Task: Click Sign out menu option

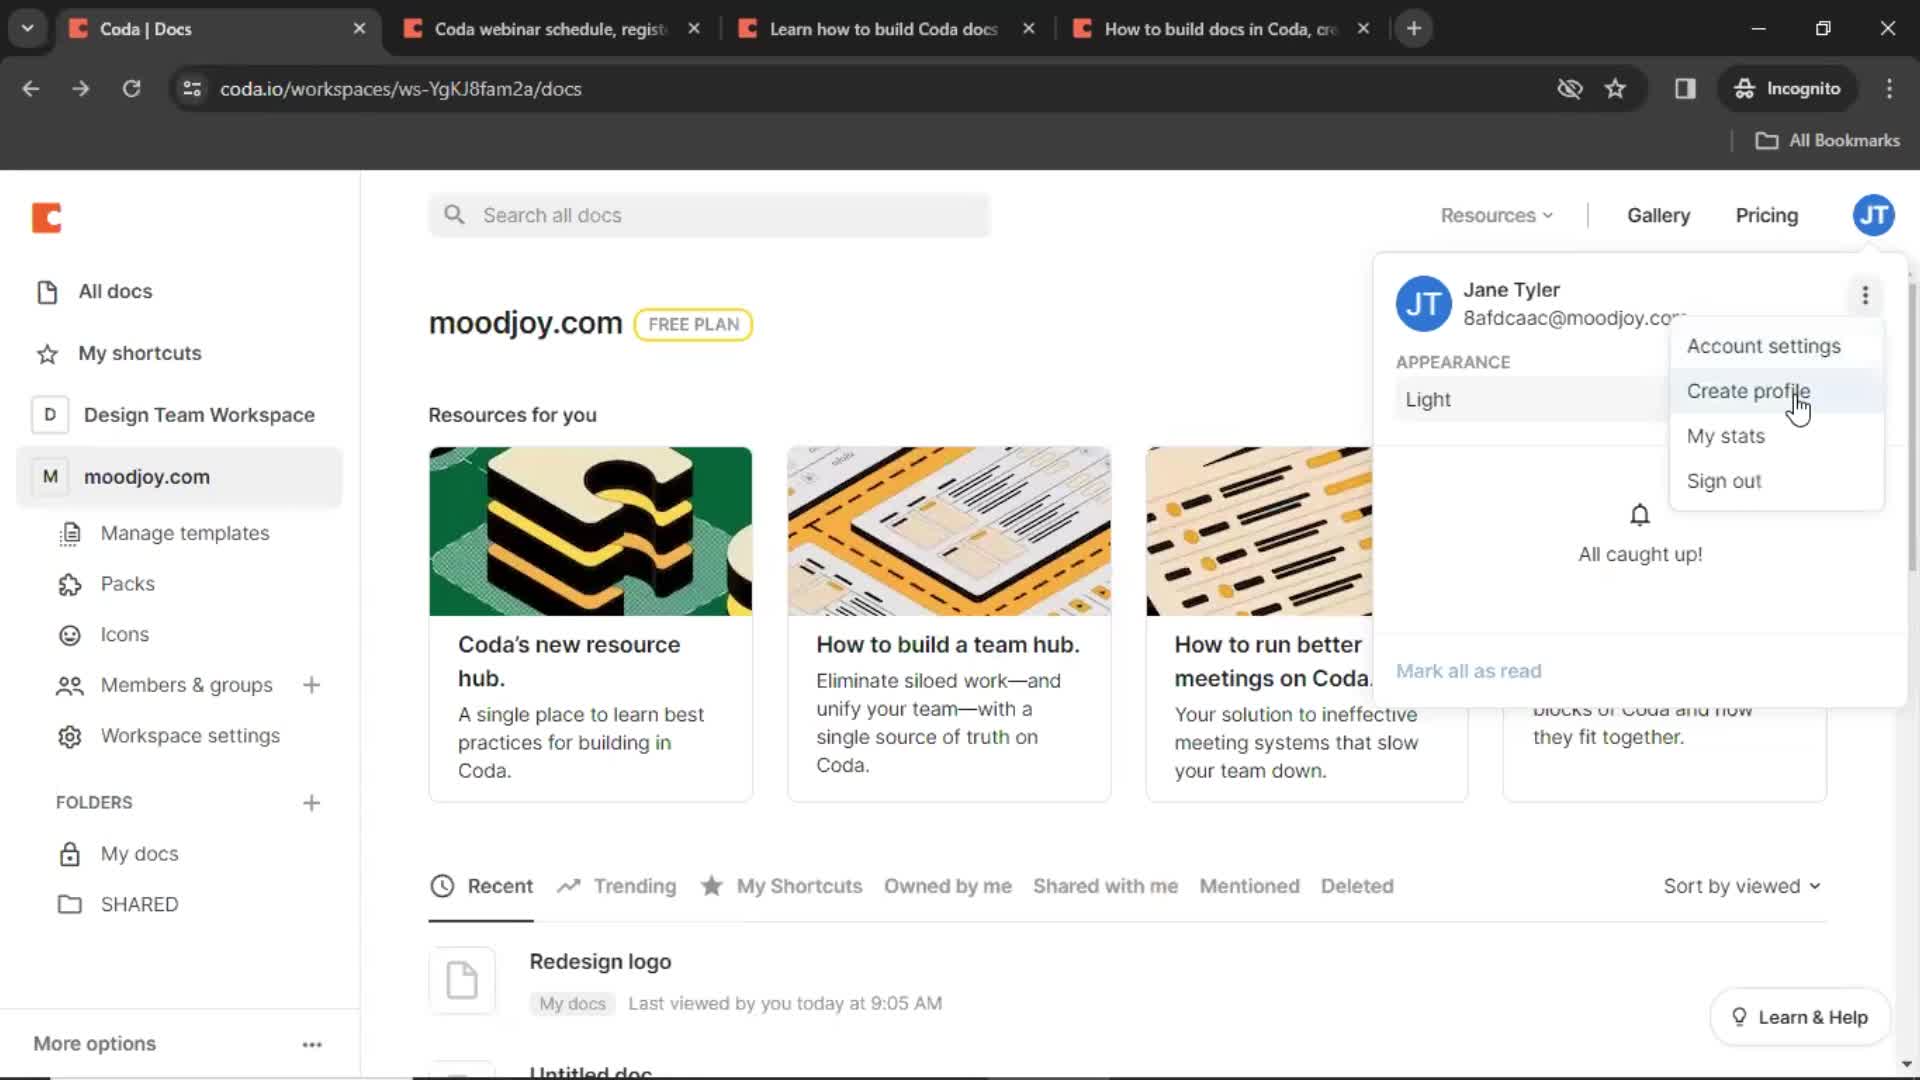Action: [x=1725, y=480]
